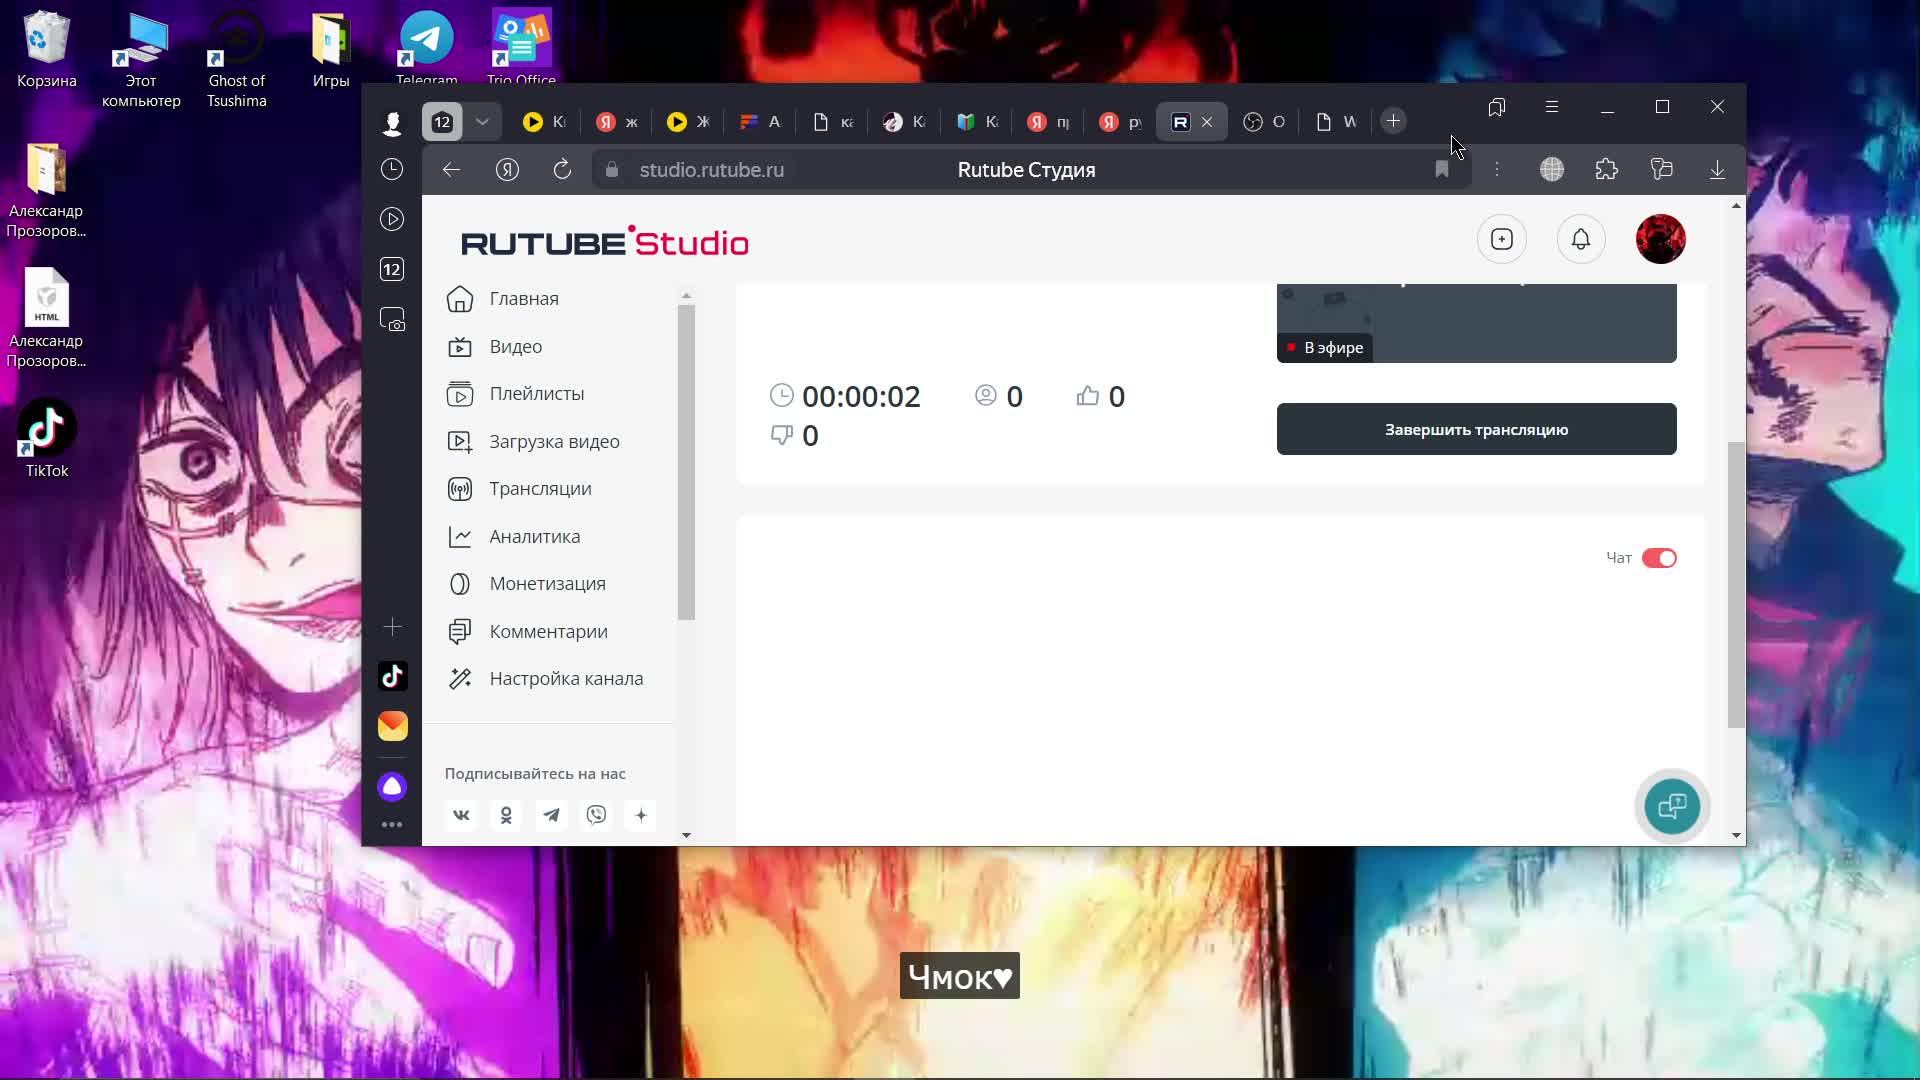The image size is (1920, 1080).
Task: Open the screenshot tool in the browser sidebar
Action: pyautogui.click(x=392, y=320)
